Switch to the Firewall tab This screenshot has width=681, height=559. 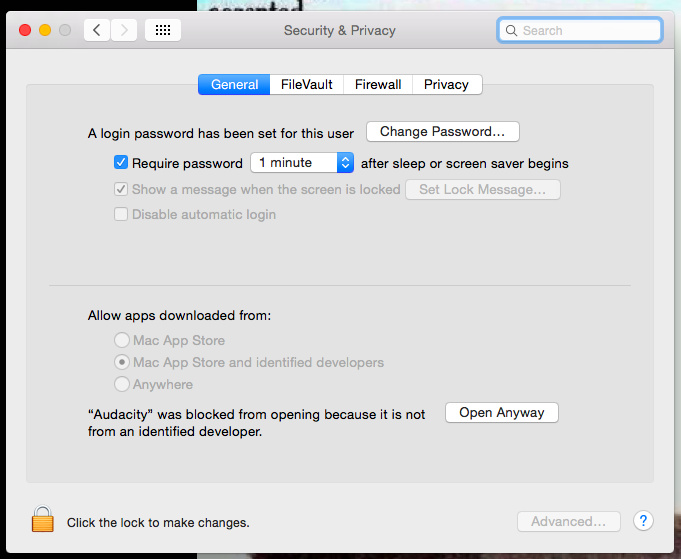pos(378,85)
